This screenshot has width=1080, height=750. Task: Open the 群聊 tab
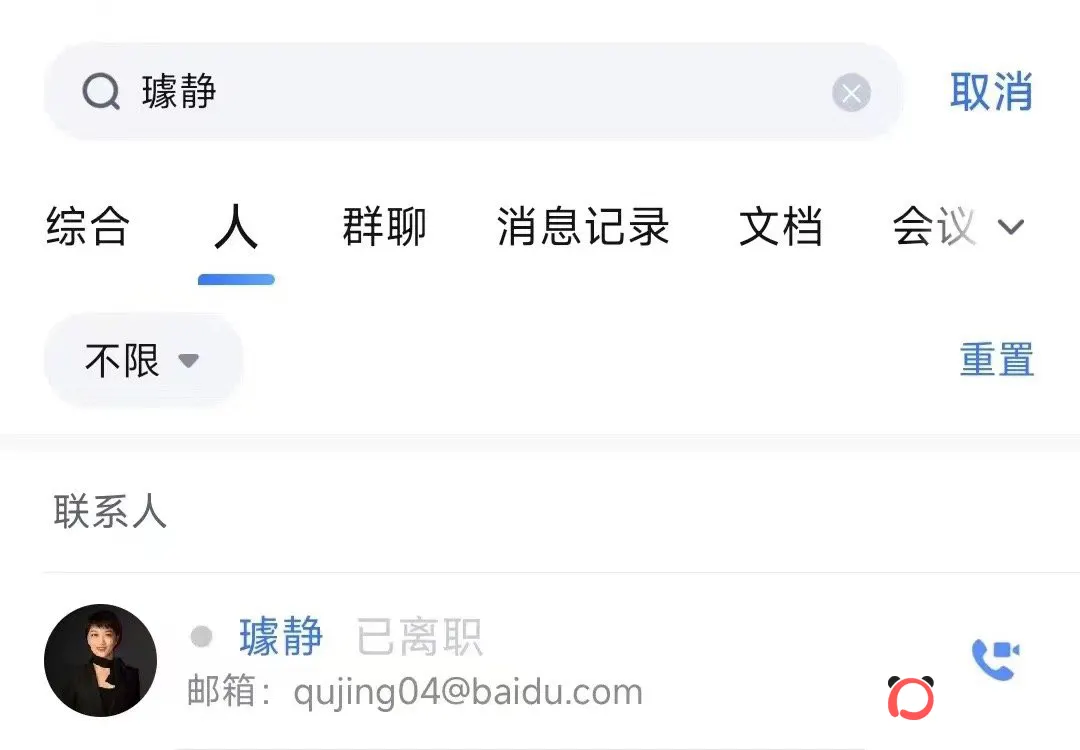[384, 227]
